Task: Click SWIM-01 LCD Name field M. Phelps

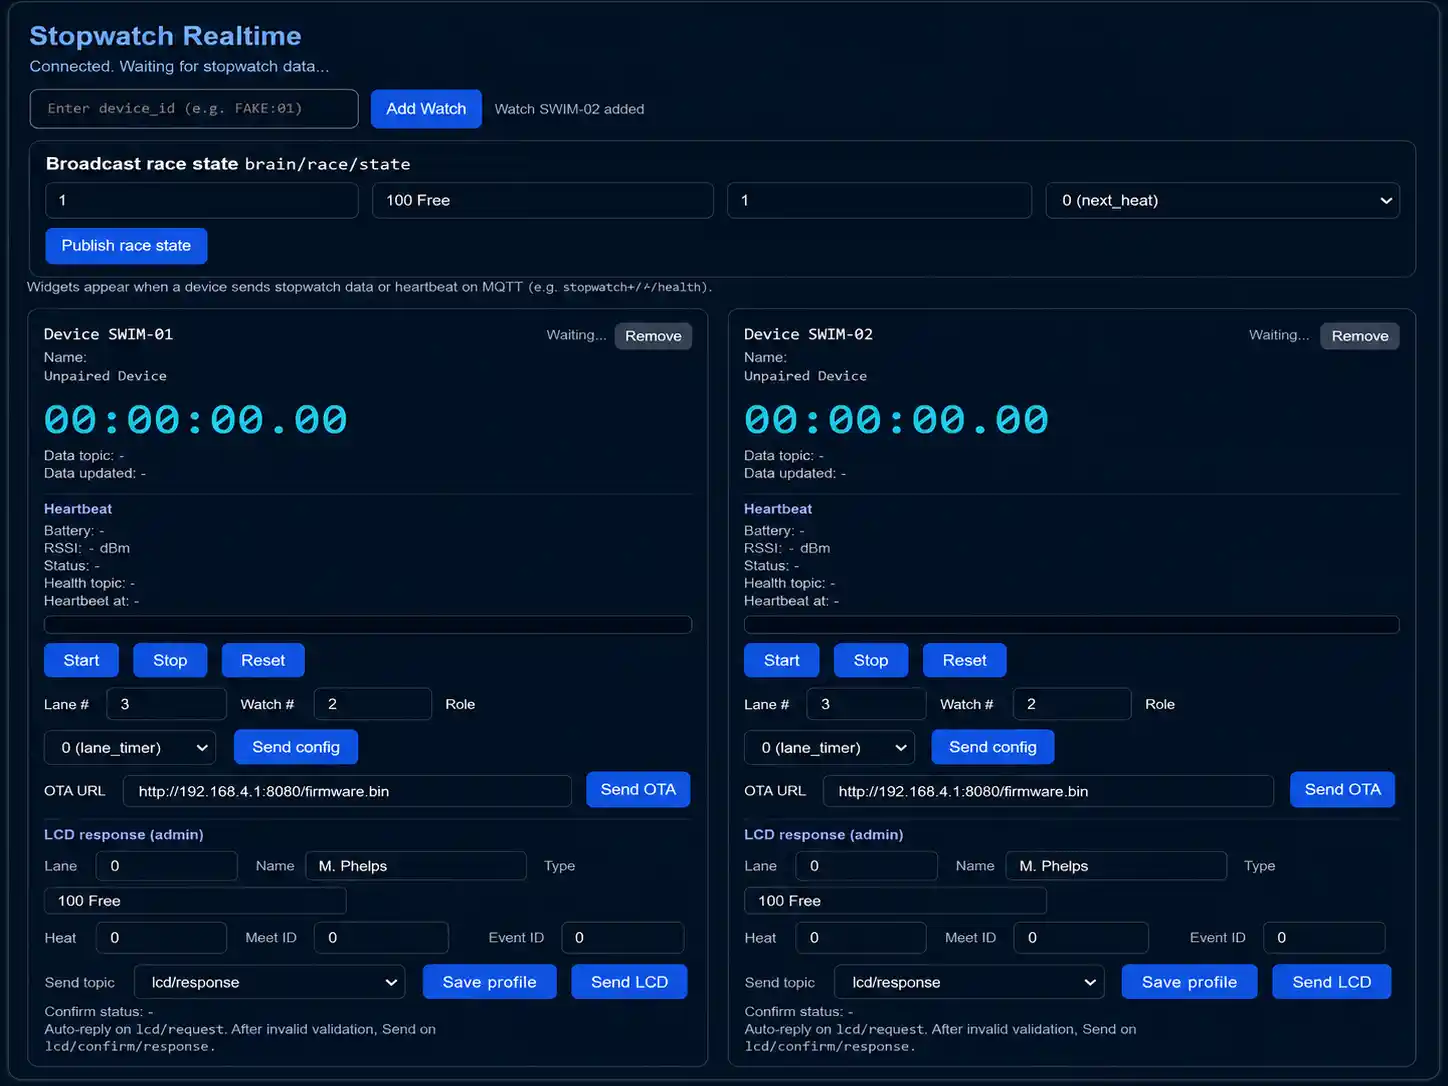Action: click(x=416, y=866)
